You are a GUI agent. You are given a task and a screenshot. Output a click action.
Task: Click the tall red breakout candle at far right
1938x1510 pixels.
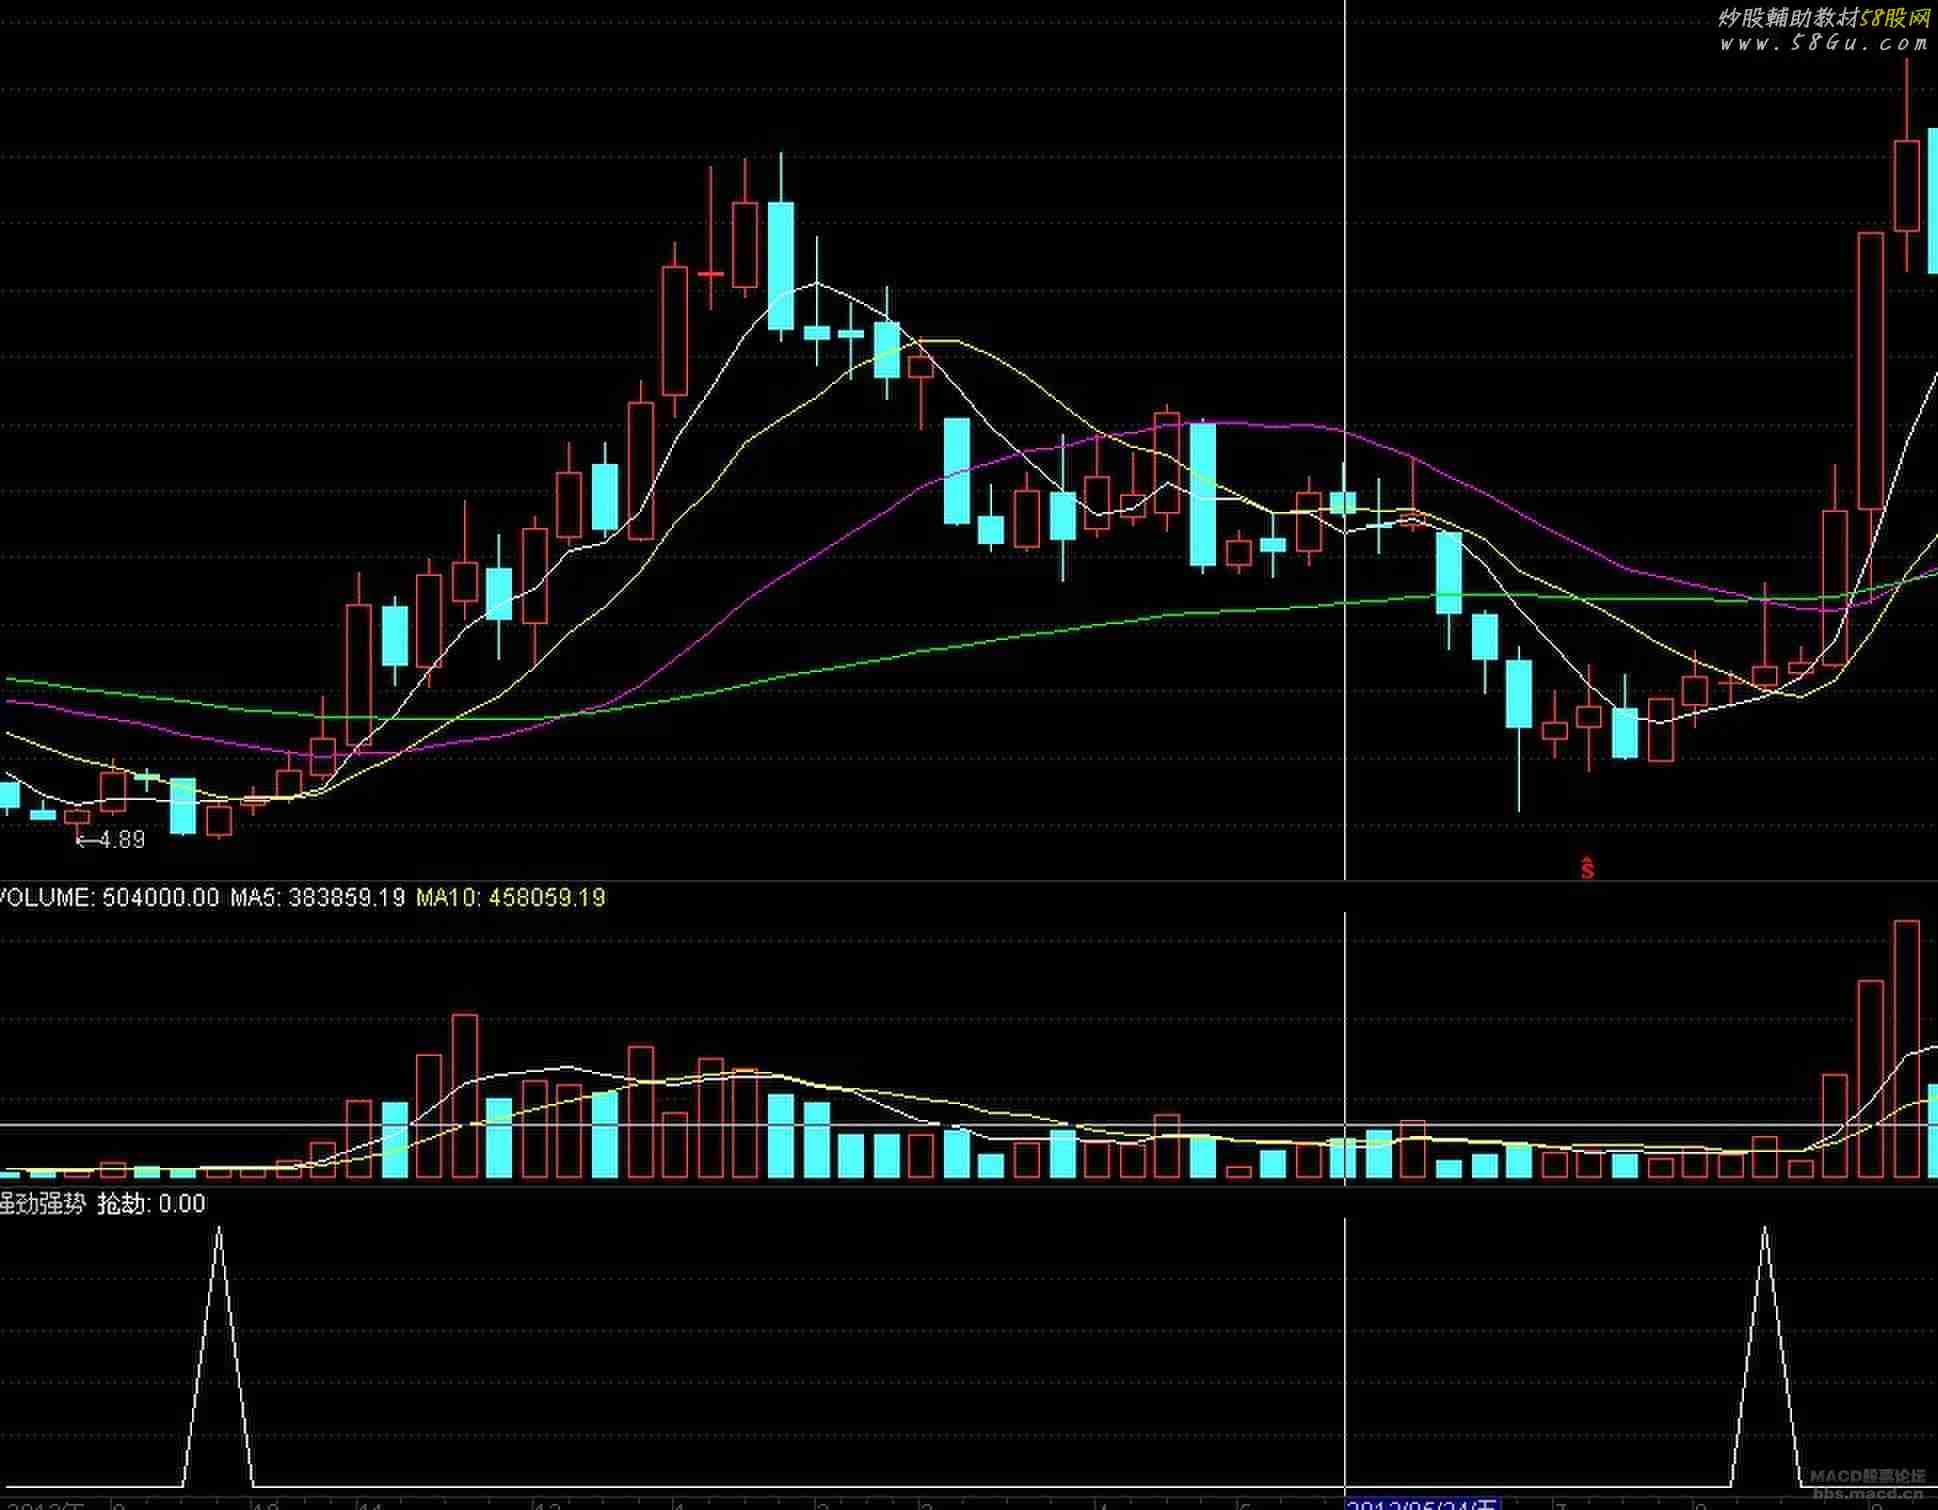1870,370
